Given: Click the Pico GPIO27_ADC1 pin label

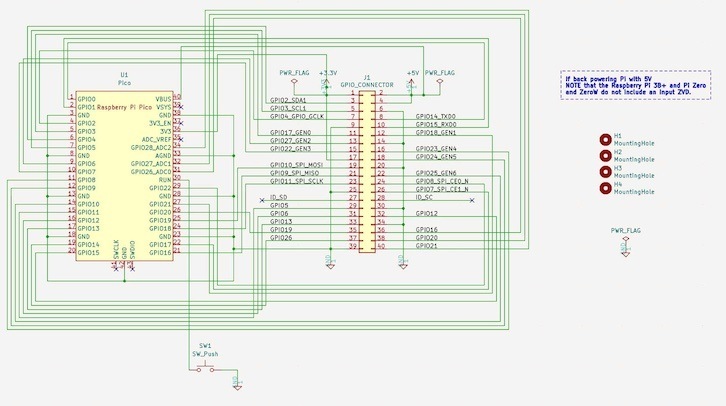Looking at the screenshot, I should pyautogui.click(x=151, y=164).
